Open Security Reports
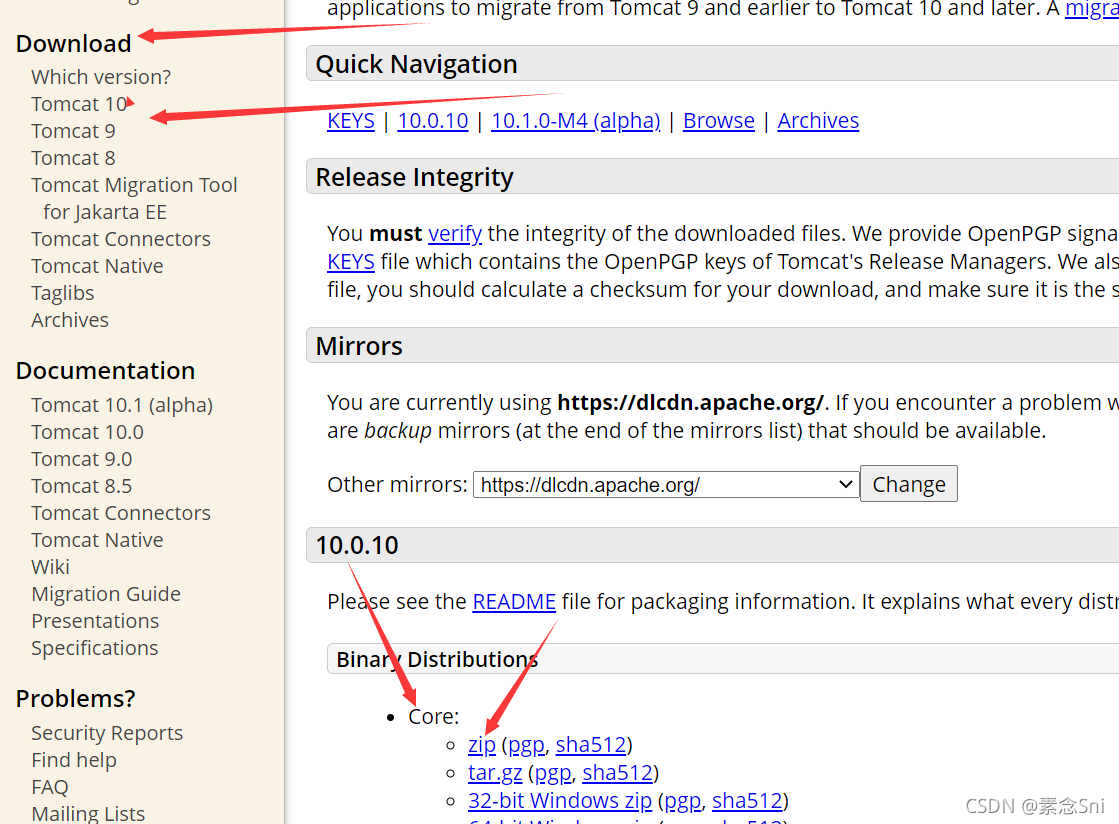Viewport: 1119px width, 824px height. click(107, 733)
